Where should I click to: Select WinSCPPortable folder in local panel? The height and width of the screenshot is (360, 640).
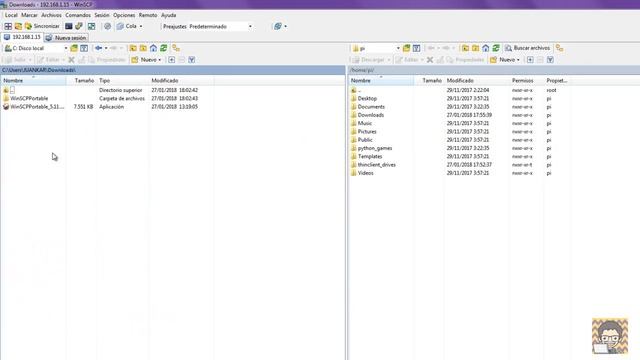(29, 98)
